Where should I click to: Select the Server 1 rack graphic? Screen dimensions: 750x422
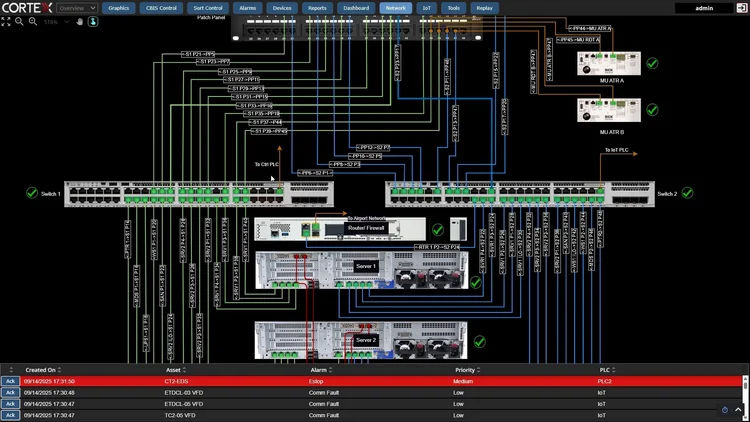pyautogui.click(x=362, y=270)
